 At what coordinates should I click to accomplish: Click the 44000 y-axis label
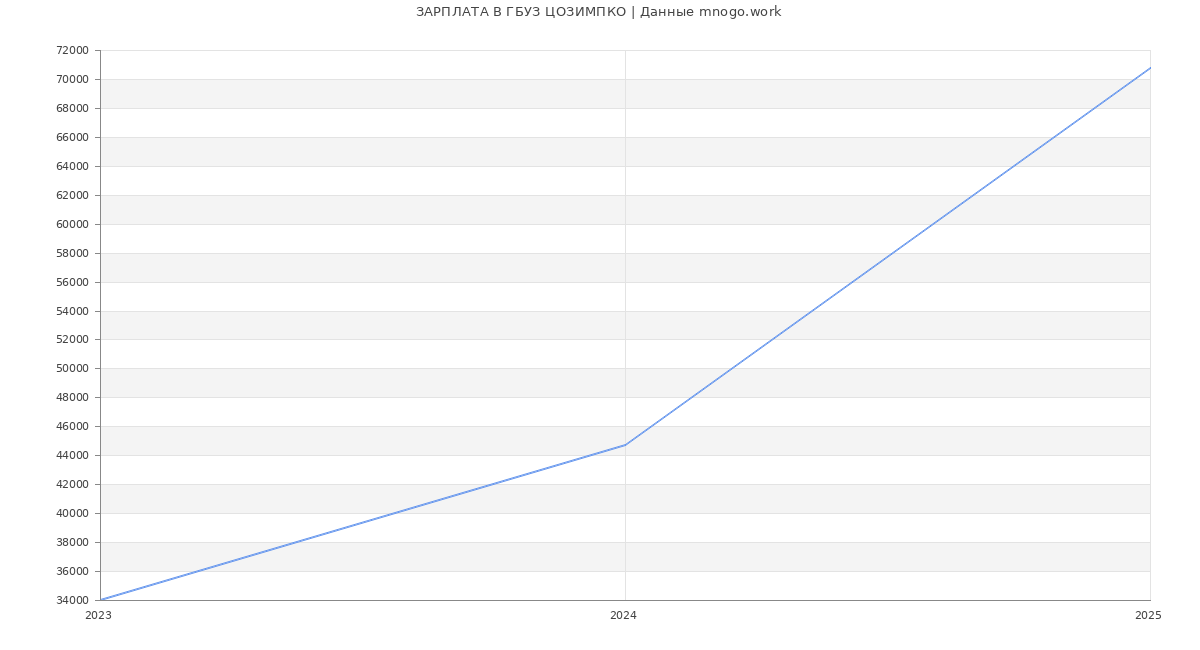pos(73,456)
